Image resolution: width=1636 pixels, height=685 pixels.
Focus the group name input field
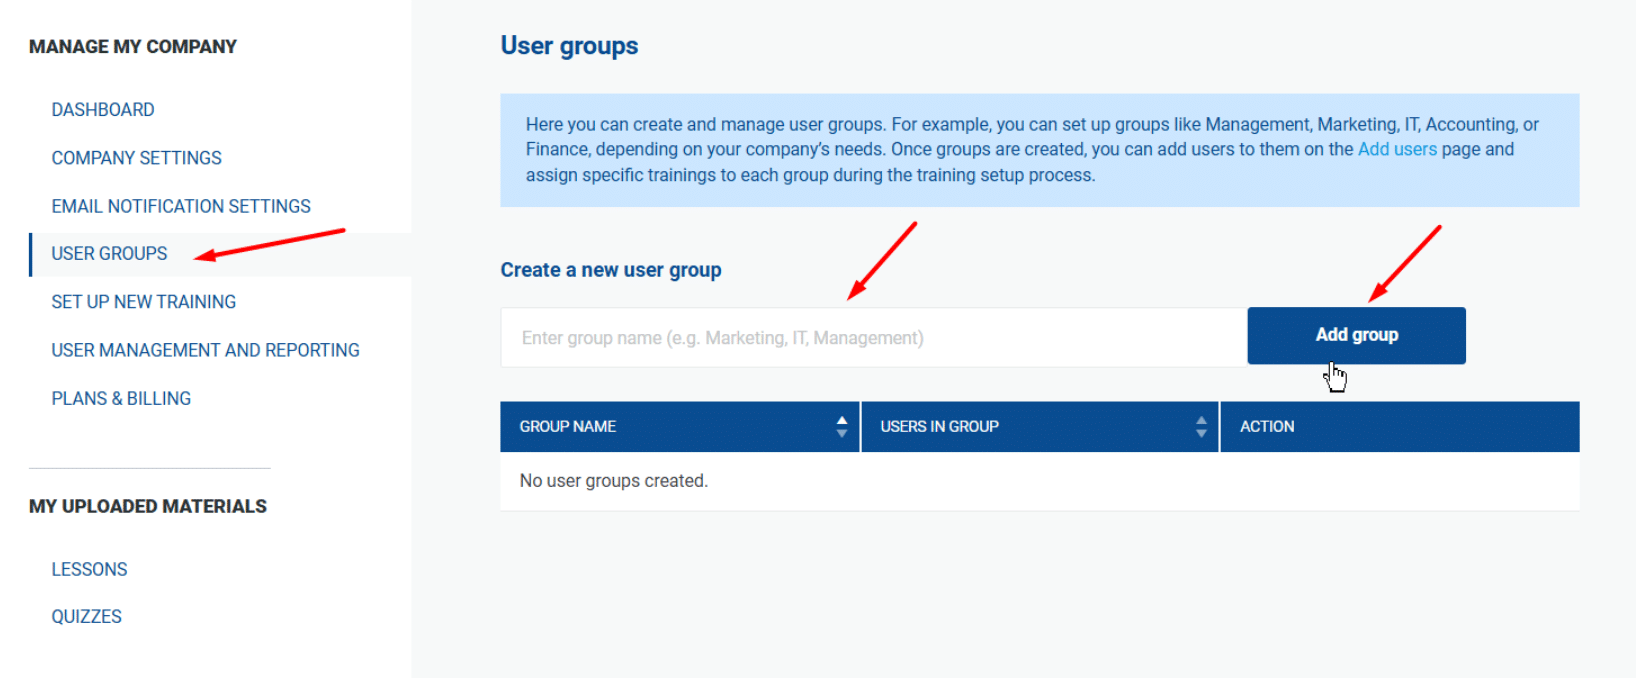[874, 338]
